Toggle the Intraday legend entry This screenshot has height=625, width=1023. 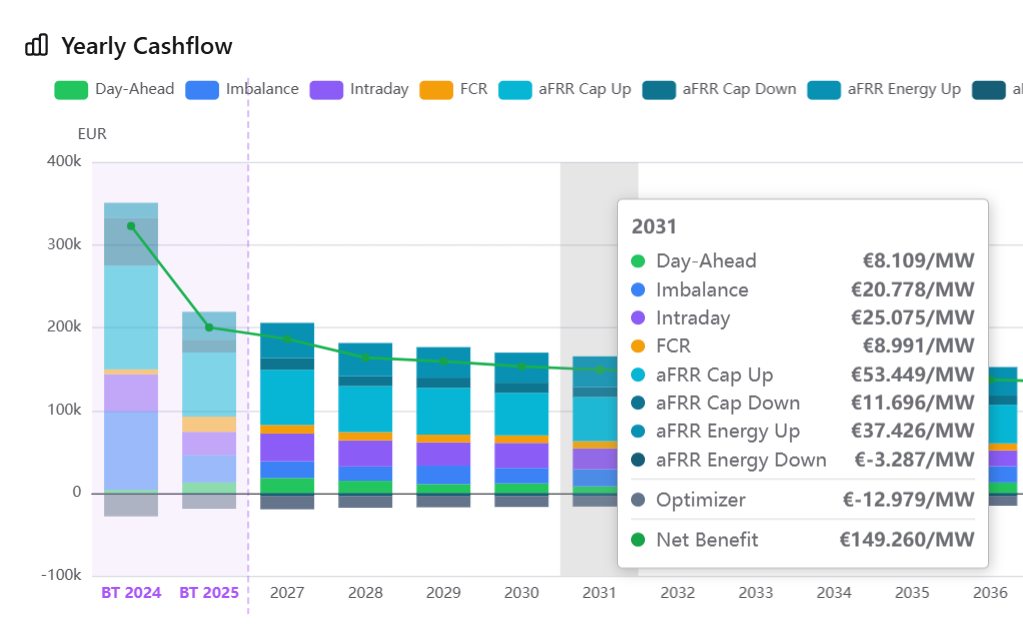[x=361, y=89]
